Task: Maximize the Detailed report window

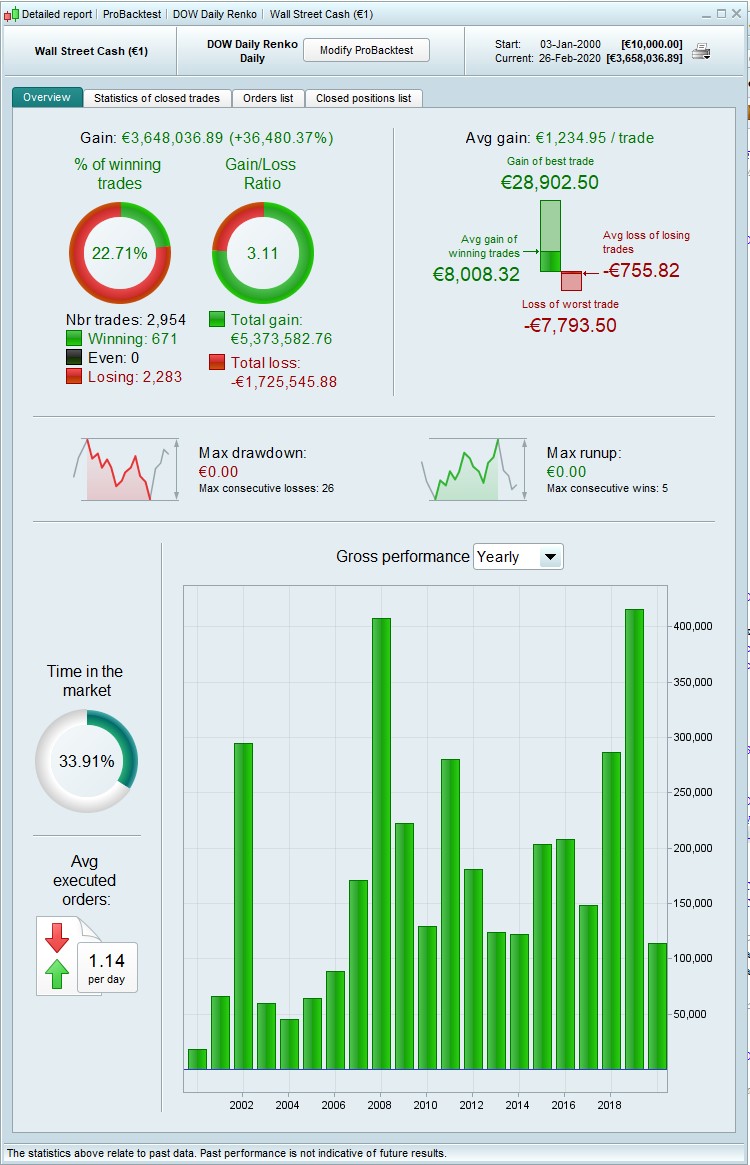Action: (721, 13)
